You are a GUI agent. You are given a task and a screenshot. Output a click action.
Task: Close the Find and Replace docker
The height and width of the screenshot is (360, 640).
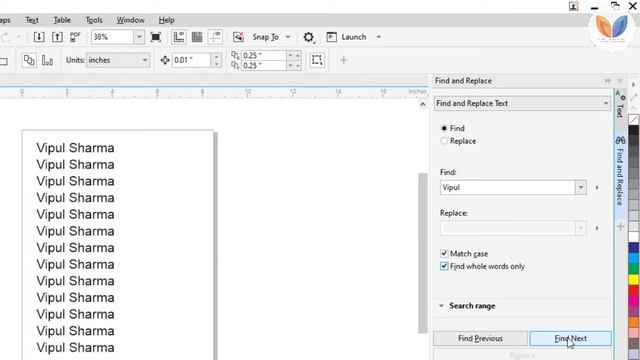[x=620, y=81]
